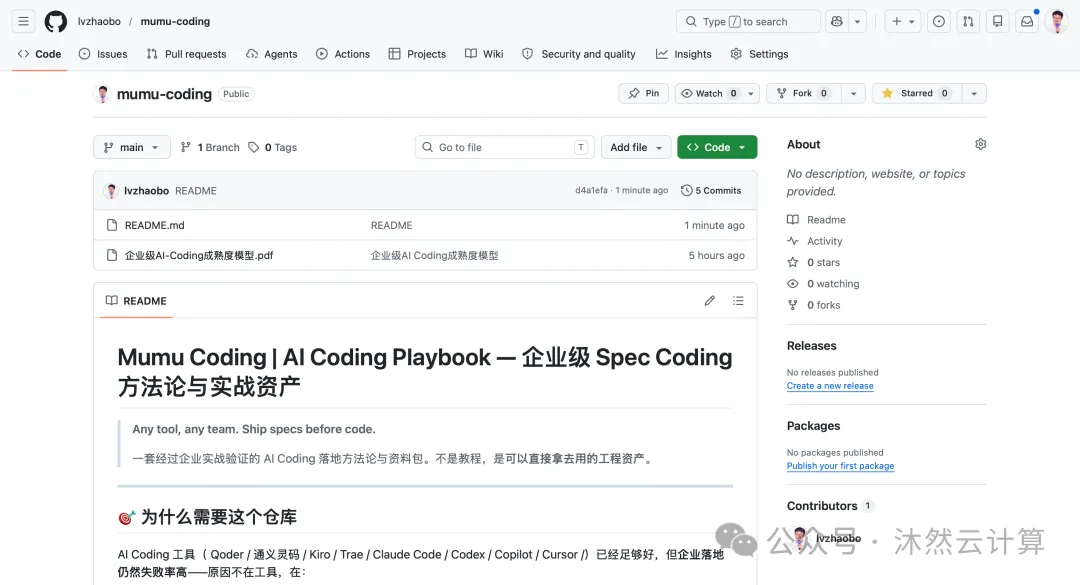
Task: View the 5 Commits history
Action: click(711, 190)
